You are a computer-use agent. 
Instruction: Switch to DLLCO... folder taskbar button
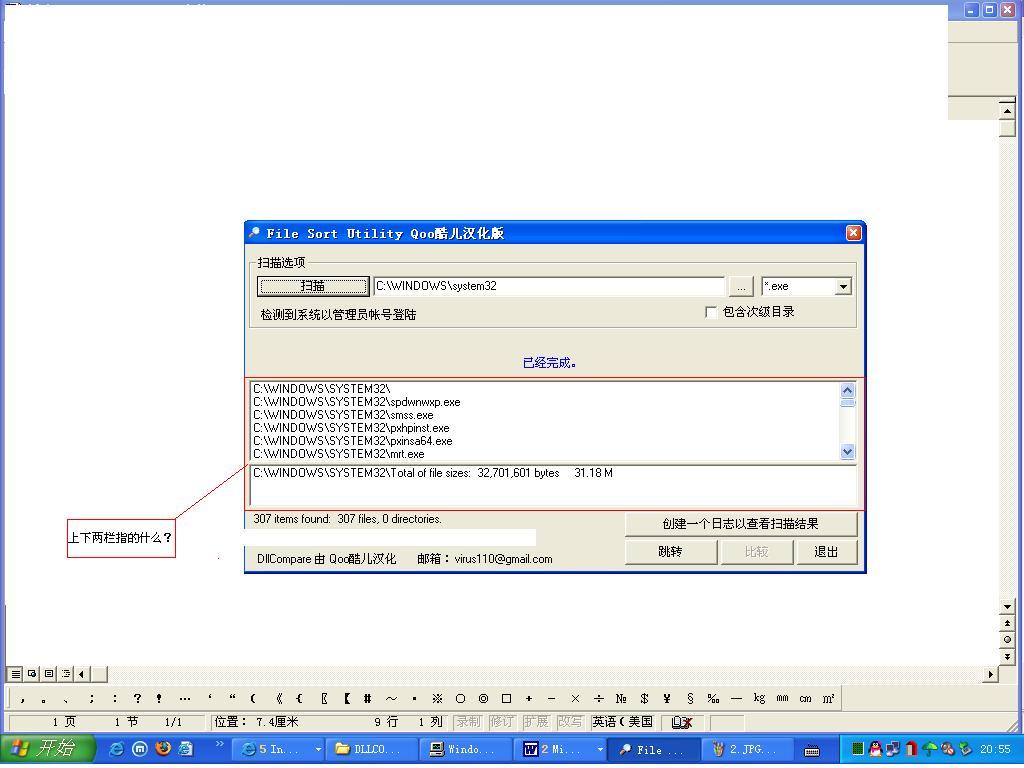372,749
